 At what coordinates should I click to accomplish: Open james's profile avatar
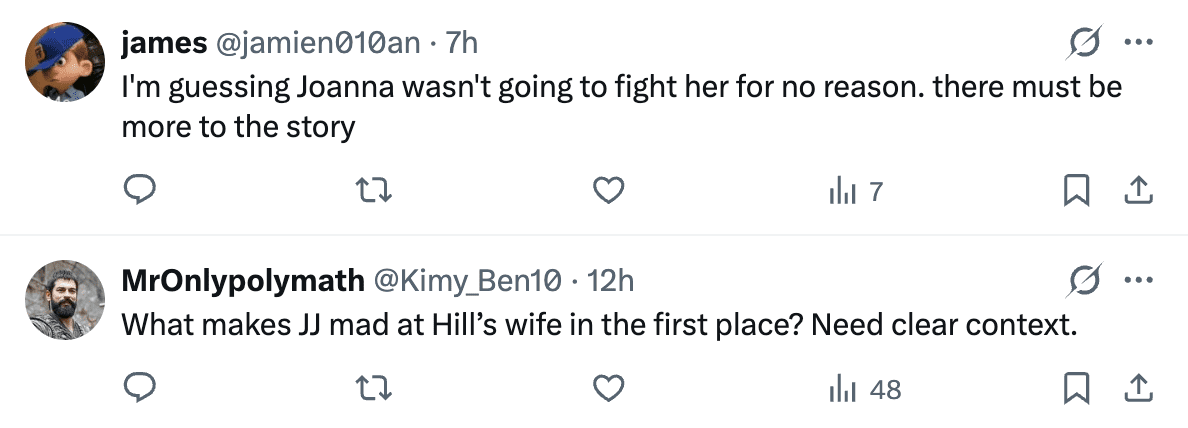[x=65, y=62]
